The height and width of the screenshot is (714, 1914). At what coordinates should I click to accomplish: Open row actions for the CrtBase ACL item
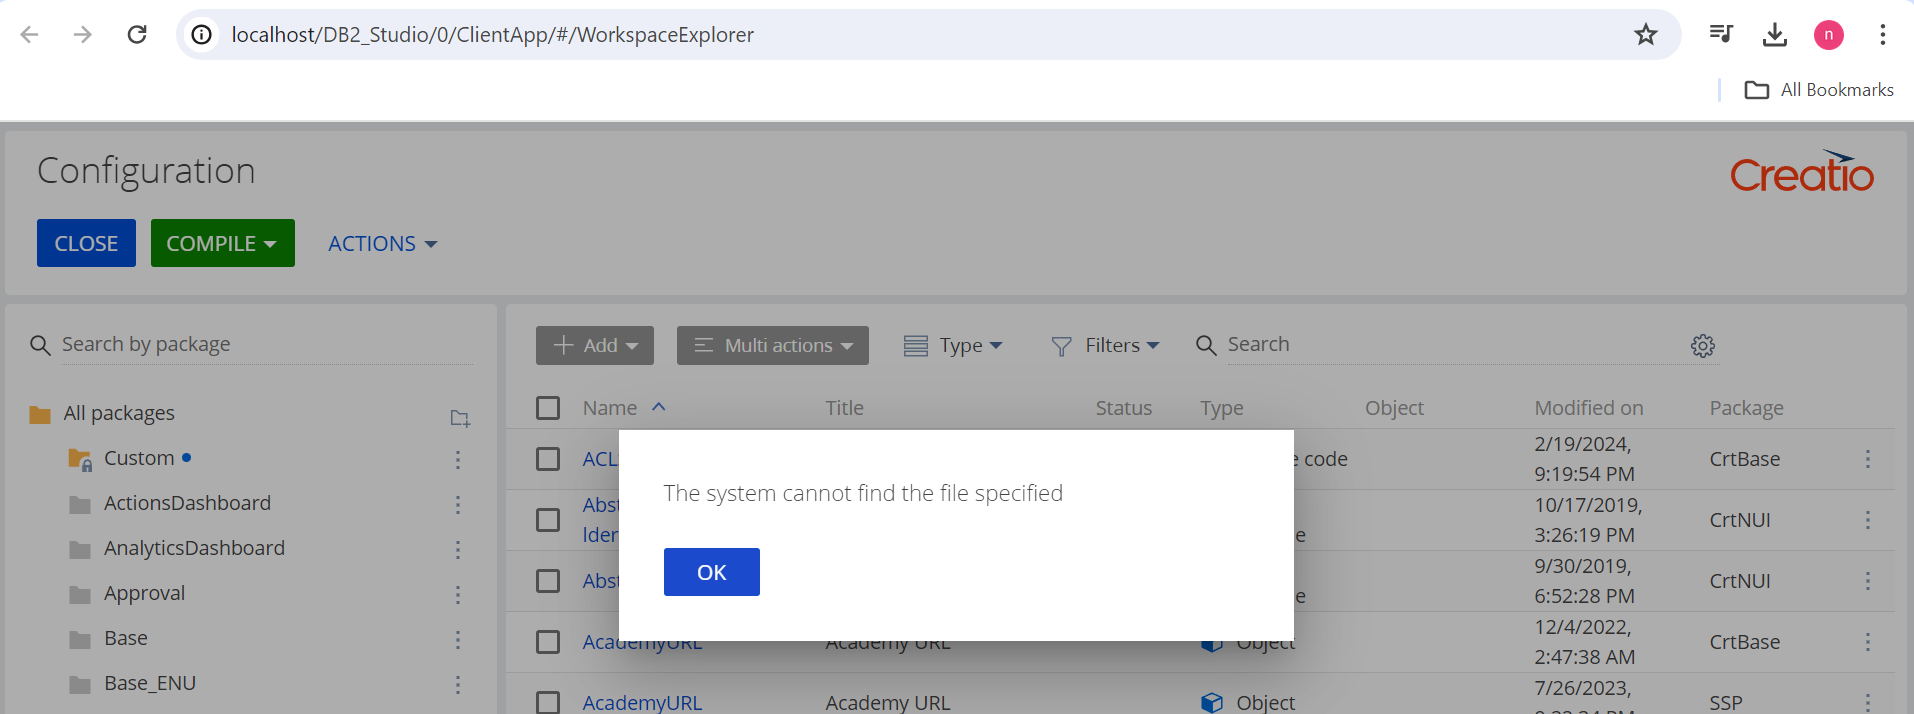tap(1867, 459)
